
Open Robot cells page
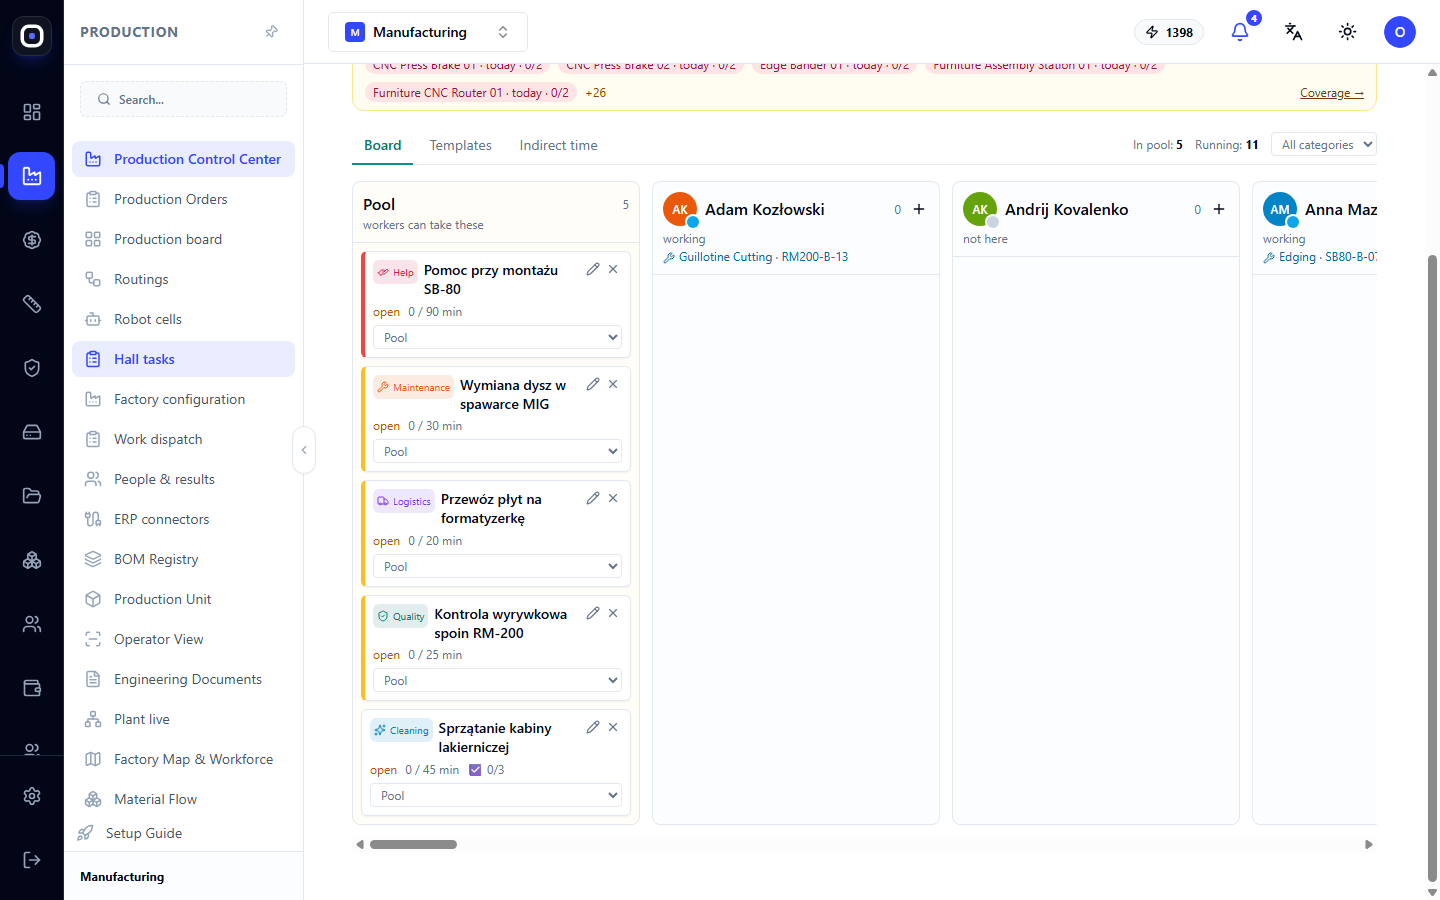(183, 319)
